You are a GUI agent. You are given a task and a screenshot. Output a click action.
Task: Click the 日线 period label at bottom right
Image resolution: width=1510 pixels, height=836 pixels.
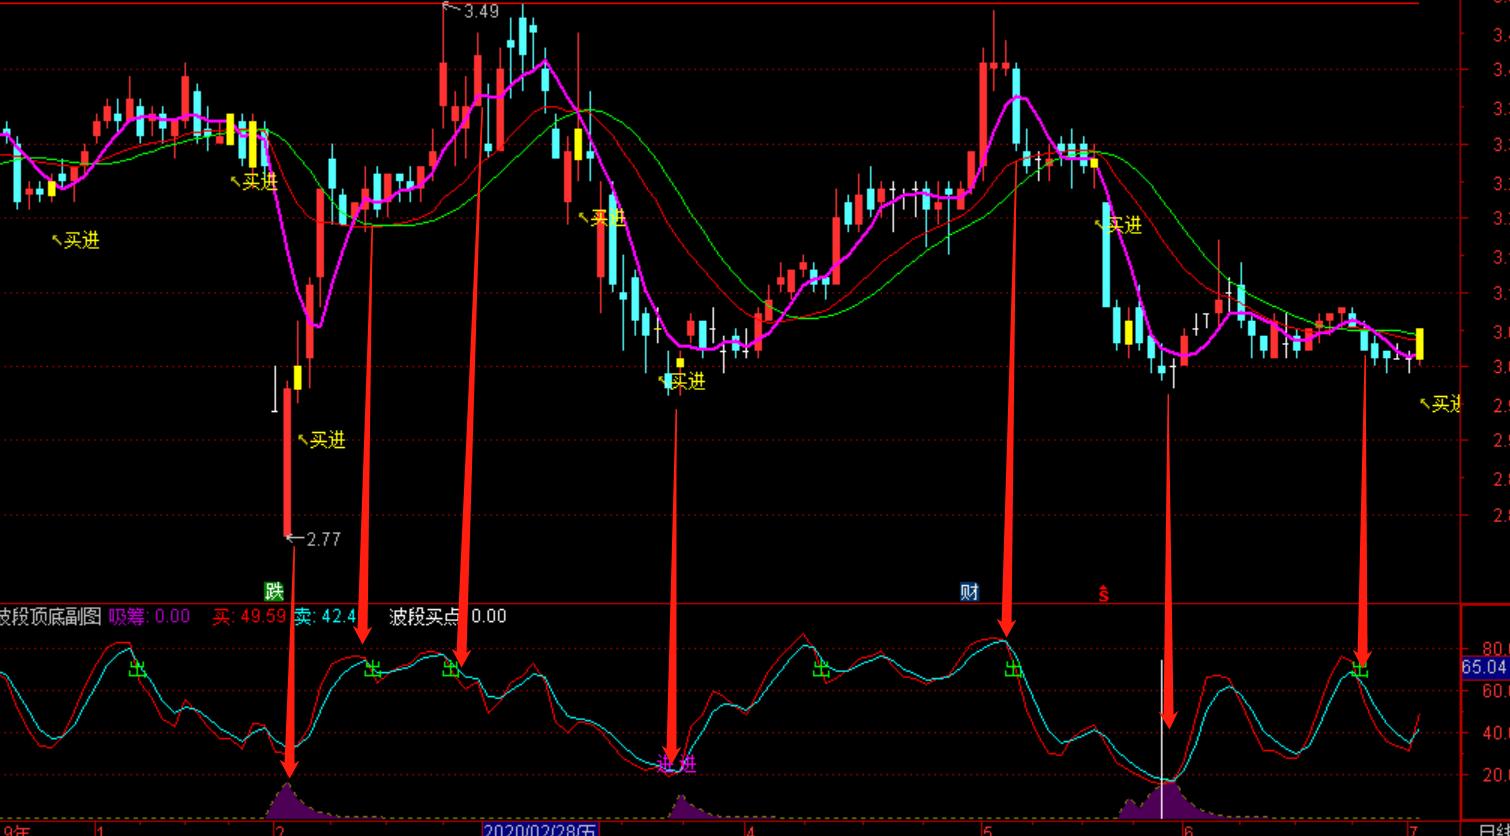[x=1494, y=829]
